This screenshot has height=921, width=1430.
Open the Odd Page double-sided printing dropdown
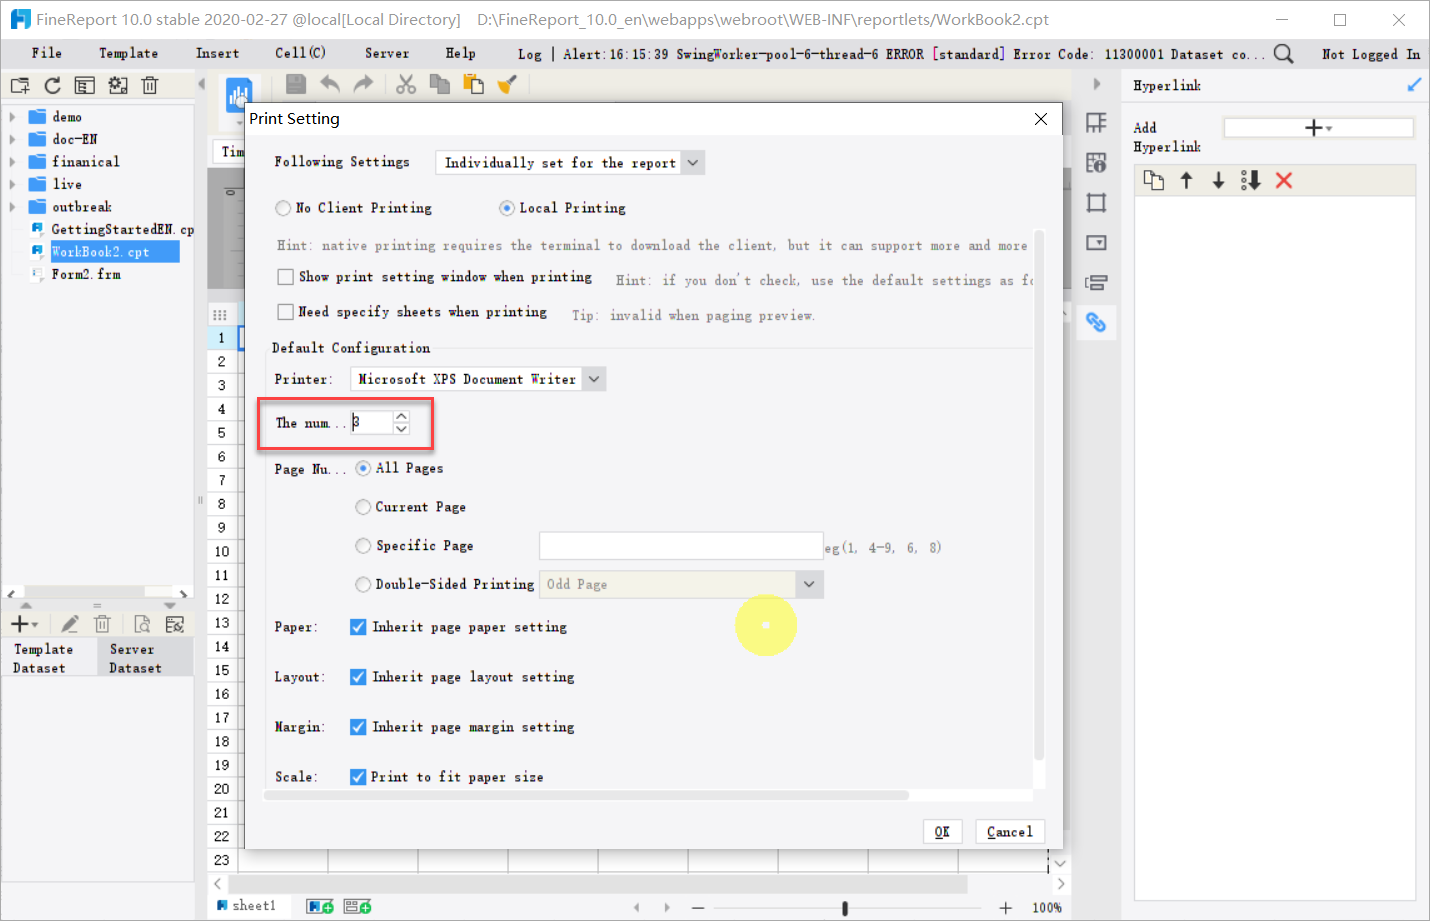tap(808, 584)
